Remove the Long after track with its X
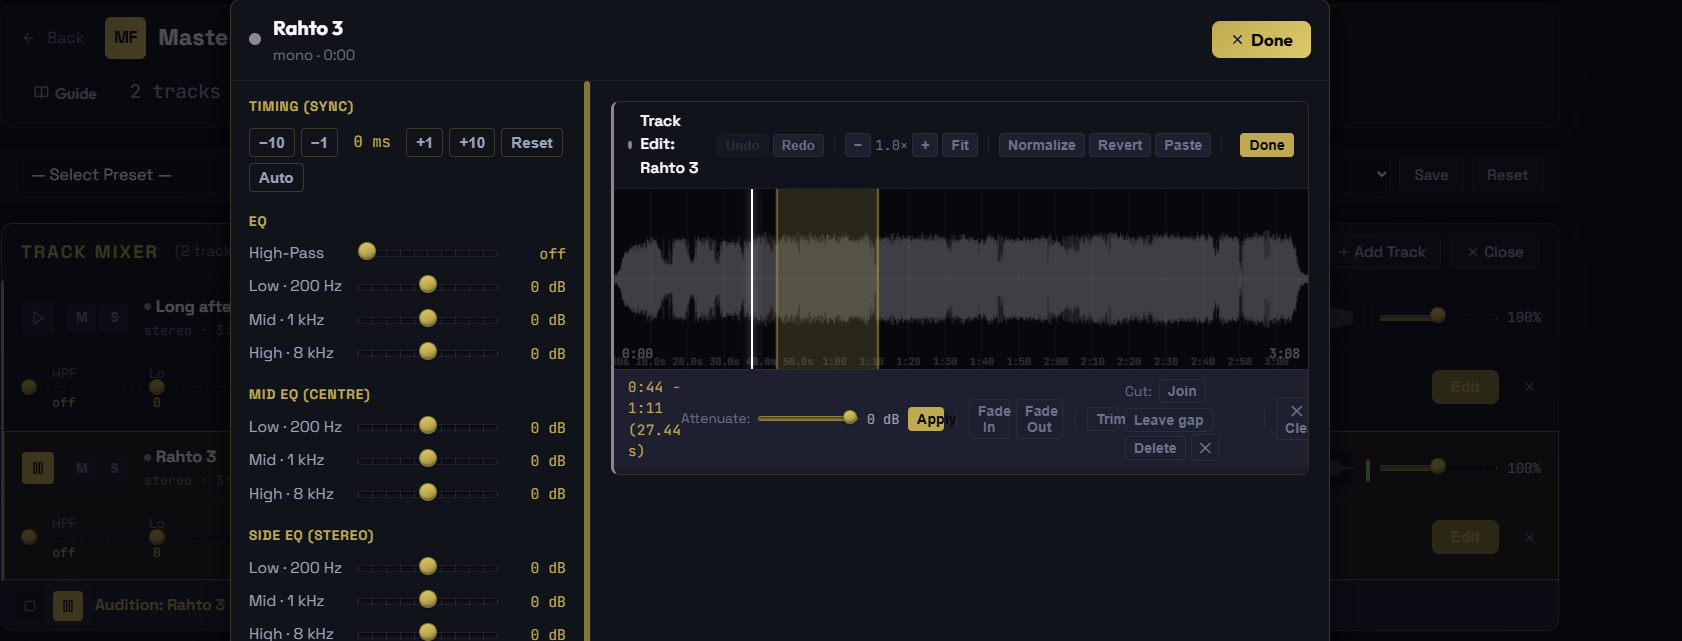This screenshot has width=1682, height=641. point(1529,386)
